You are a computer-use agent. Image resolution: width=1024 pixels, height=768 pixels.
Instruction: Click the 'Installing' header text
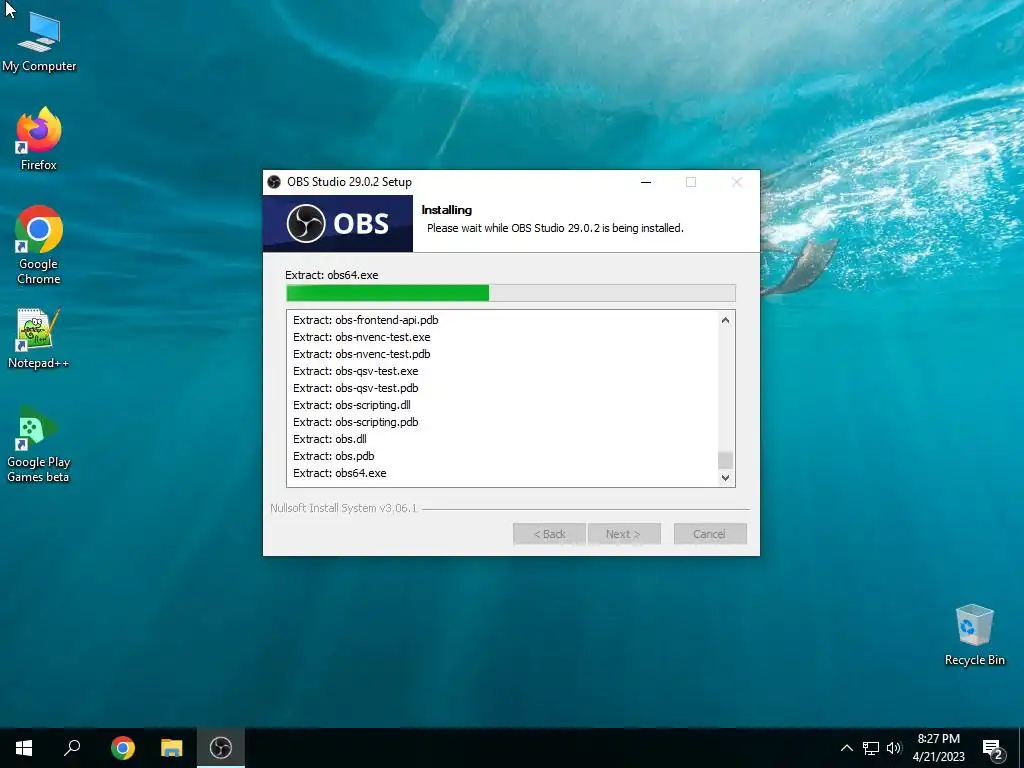[447, 210]
